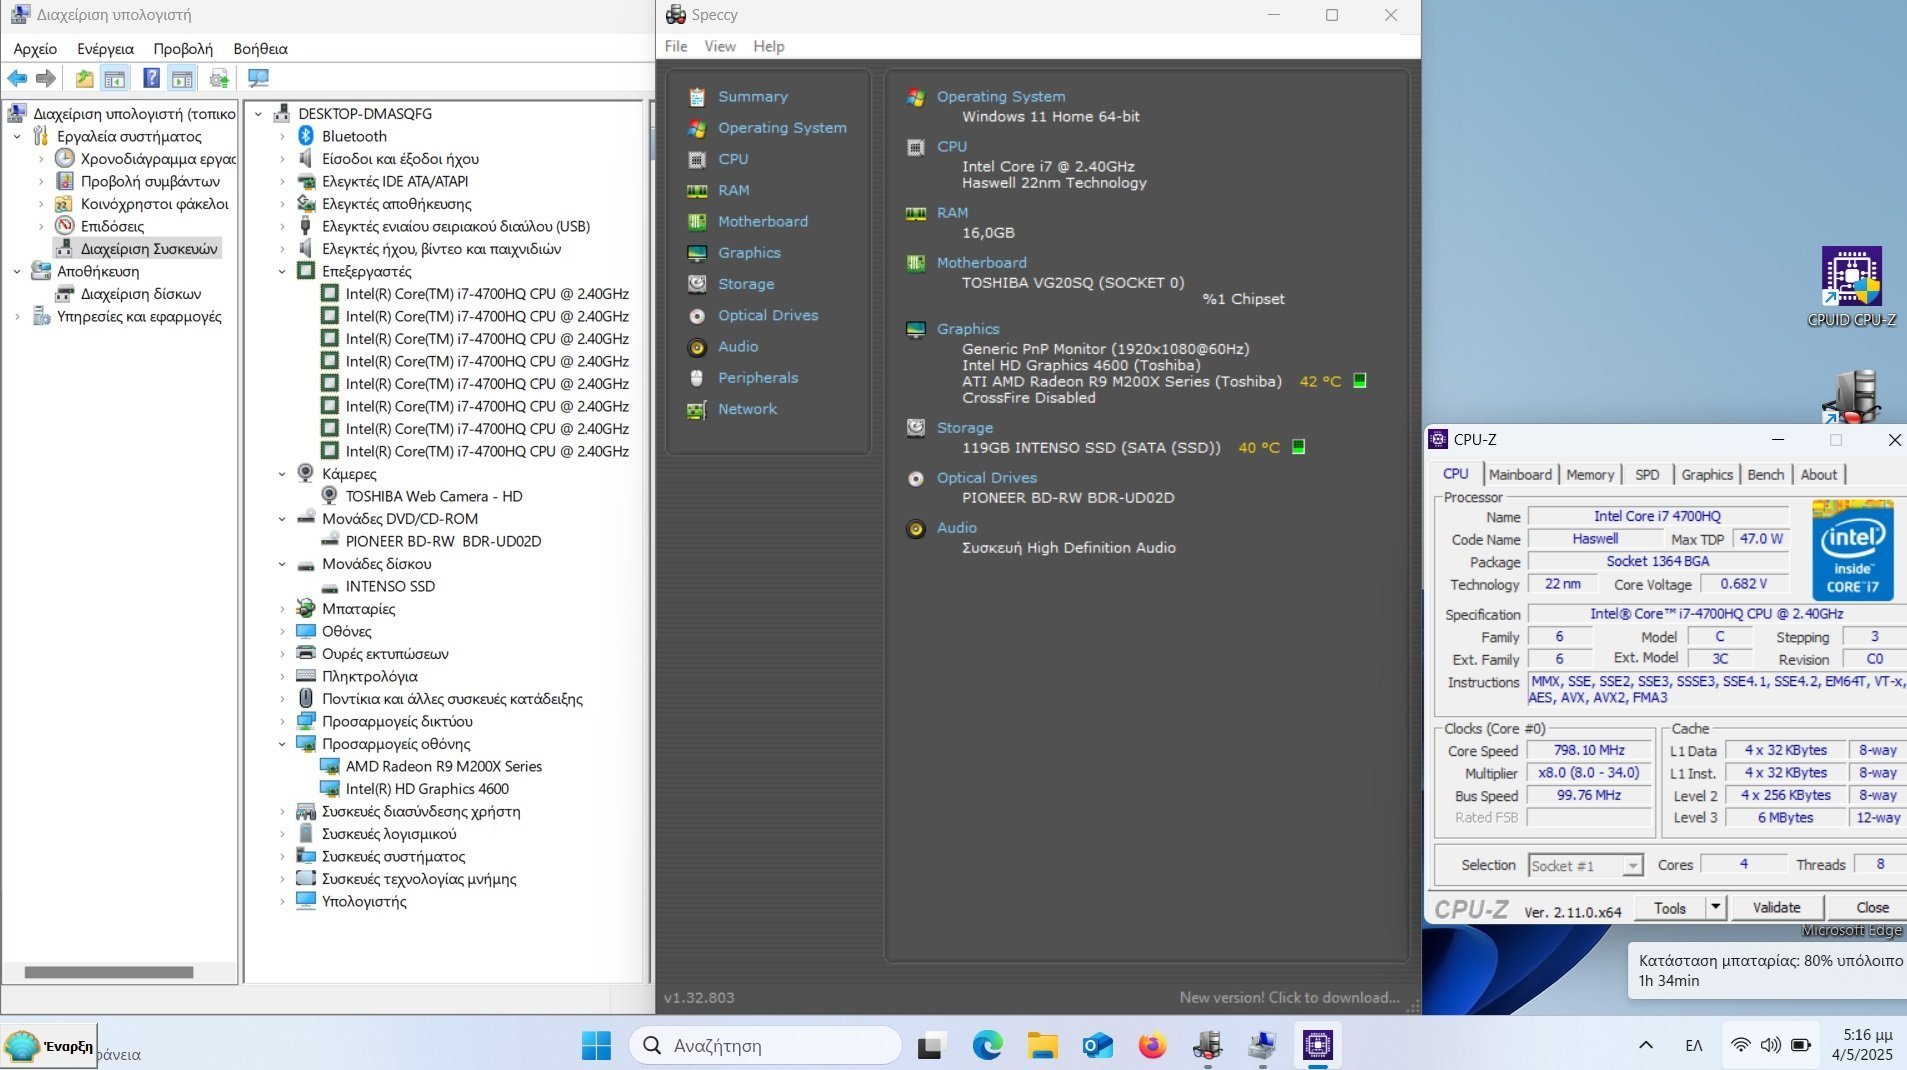Open Αρχείο menu in Computer Management

click(35, 49)
